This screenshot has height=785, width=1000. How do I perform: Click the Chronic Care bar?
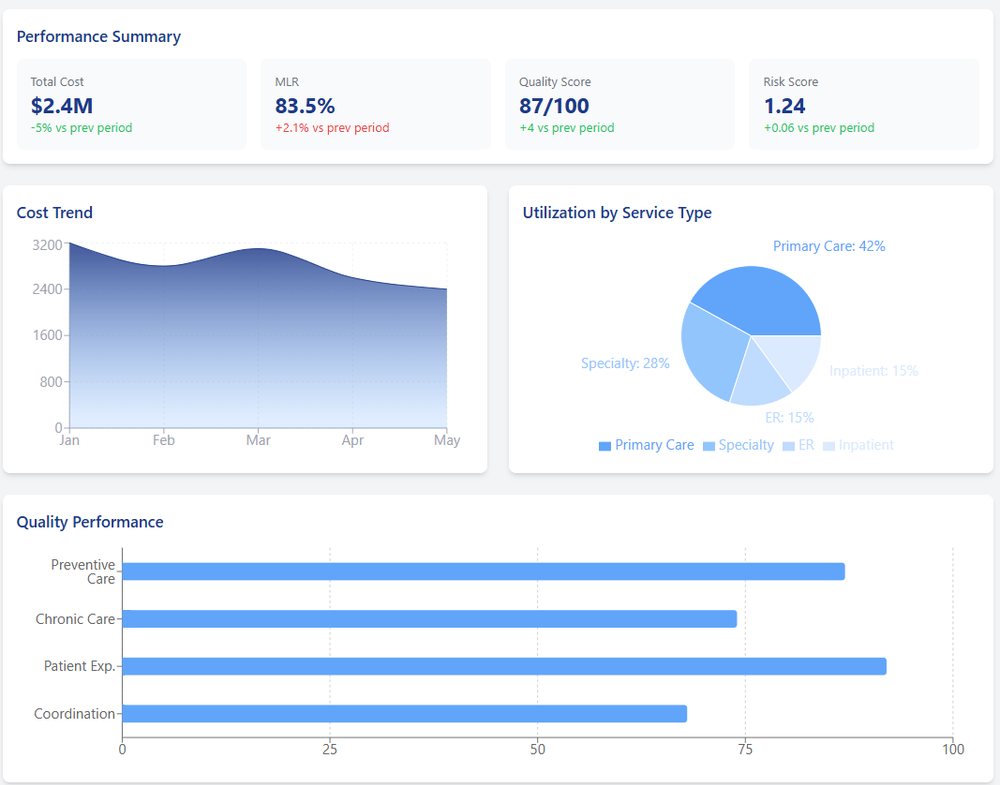point(429,619)
